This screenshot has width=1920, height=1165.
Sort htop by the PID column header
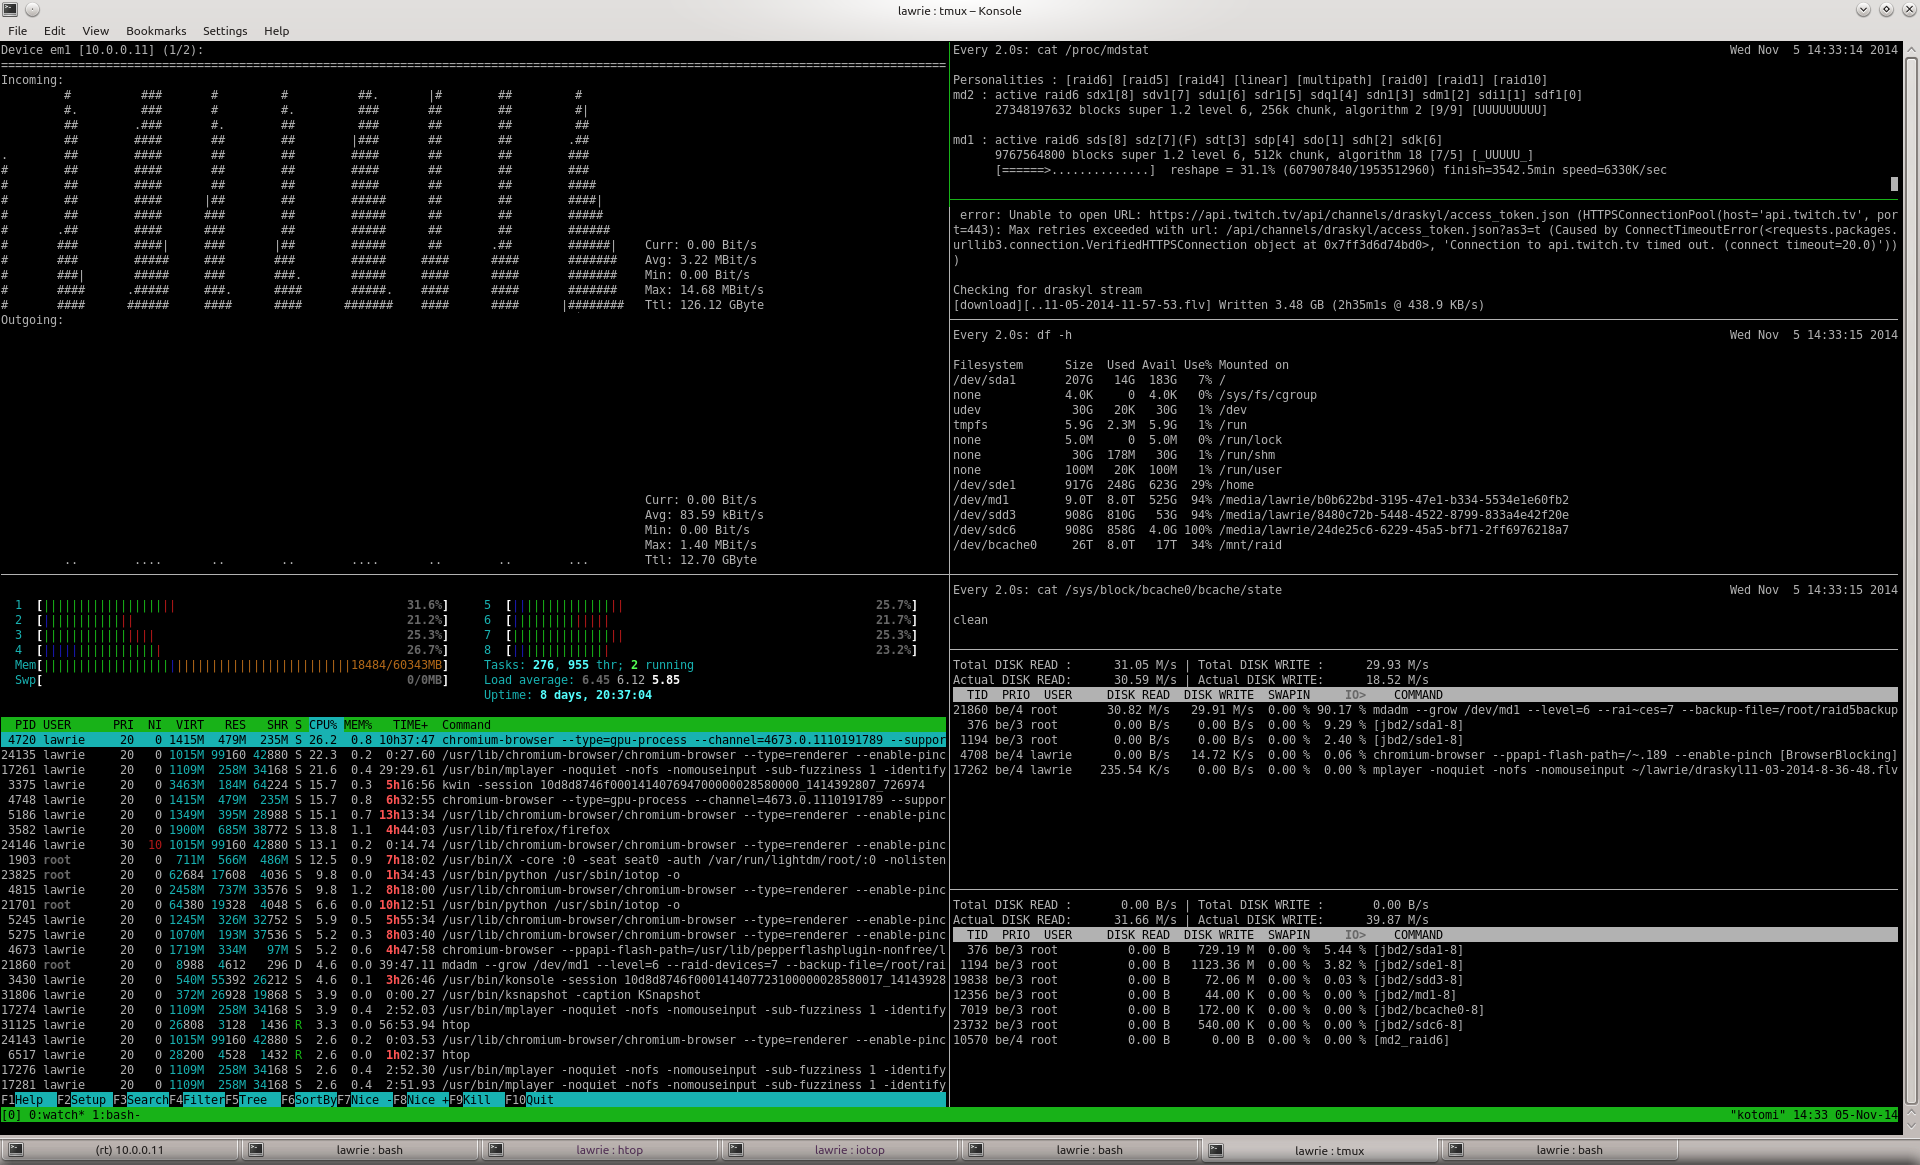tap(25, 725)
